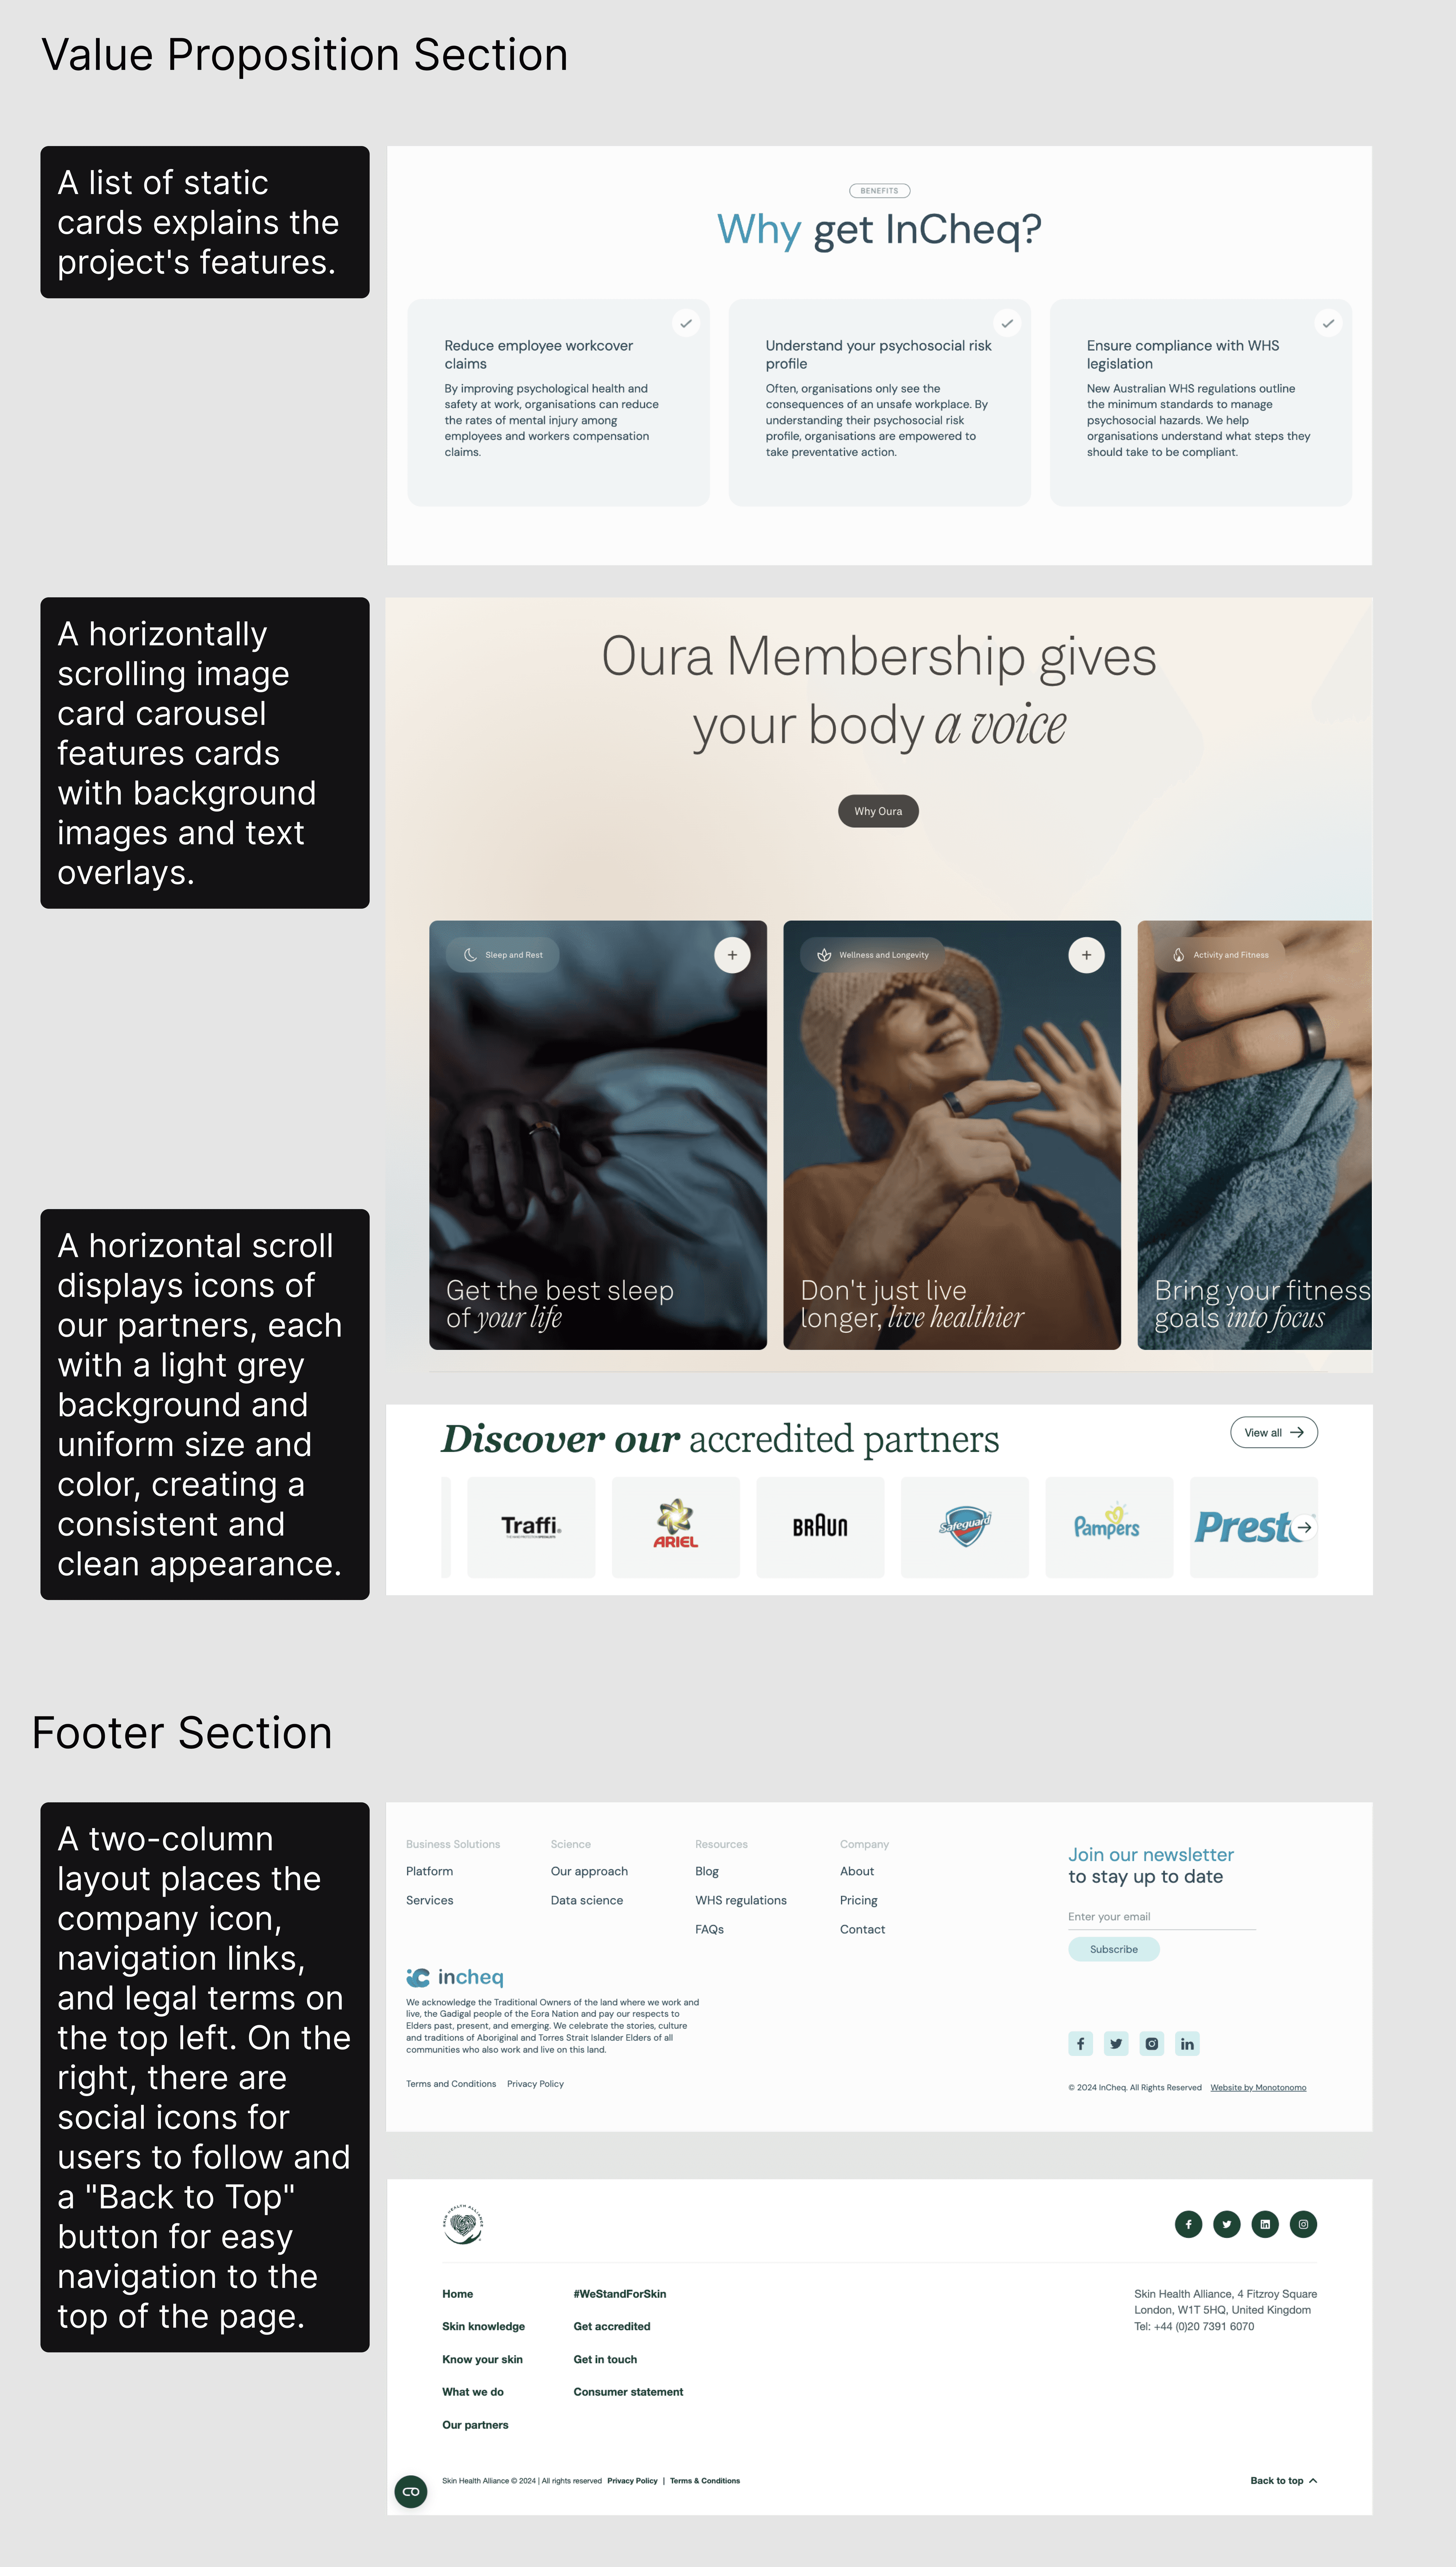Click the light blue Twitter icon in InCheq footer

(1116, 2043)
